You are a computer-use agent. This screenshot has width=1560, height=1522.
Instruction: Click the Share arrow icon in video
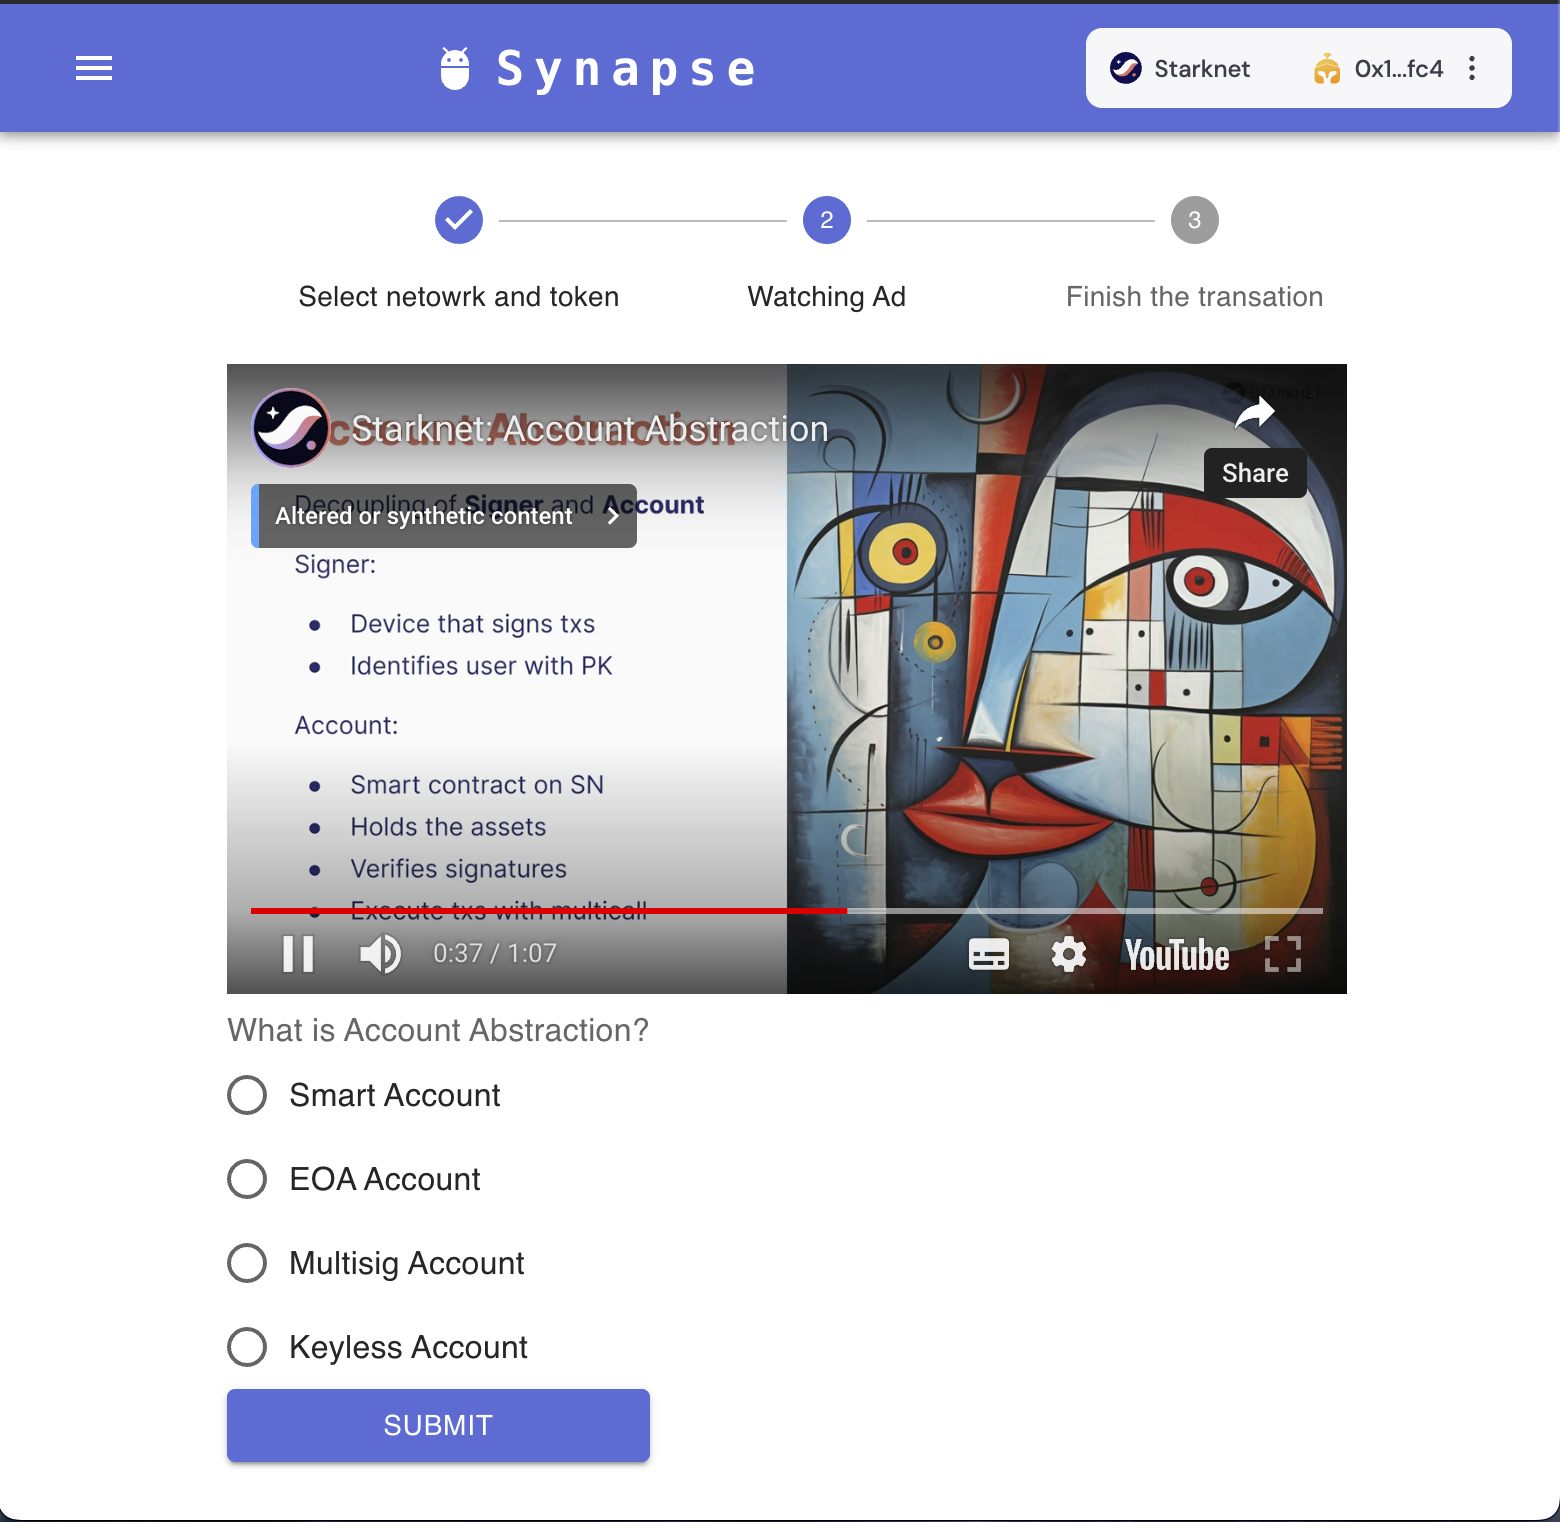1255,413
